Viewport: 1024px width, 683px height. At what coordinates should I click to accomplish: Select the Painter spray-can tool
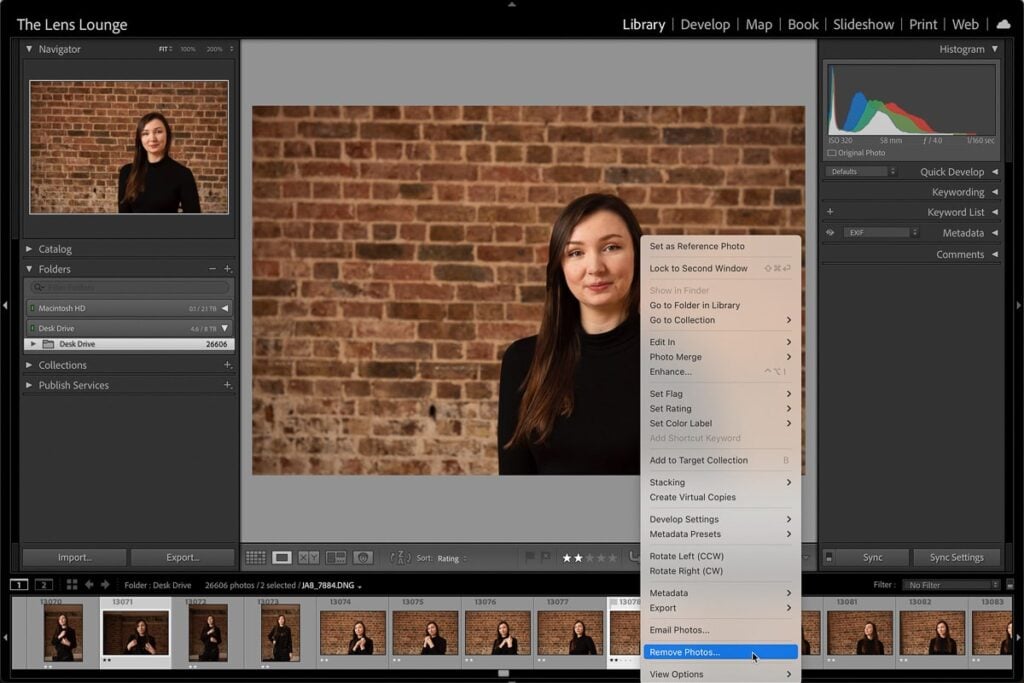click(364, 557)
